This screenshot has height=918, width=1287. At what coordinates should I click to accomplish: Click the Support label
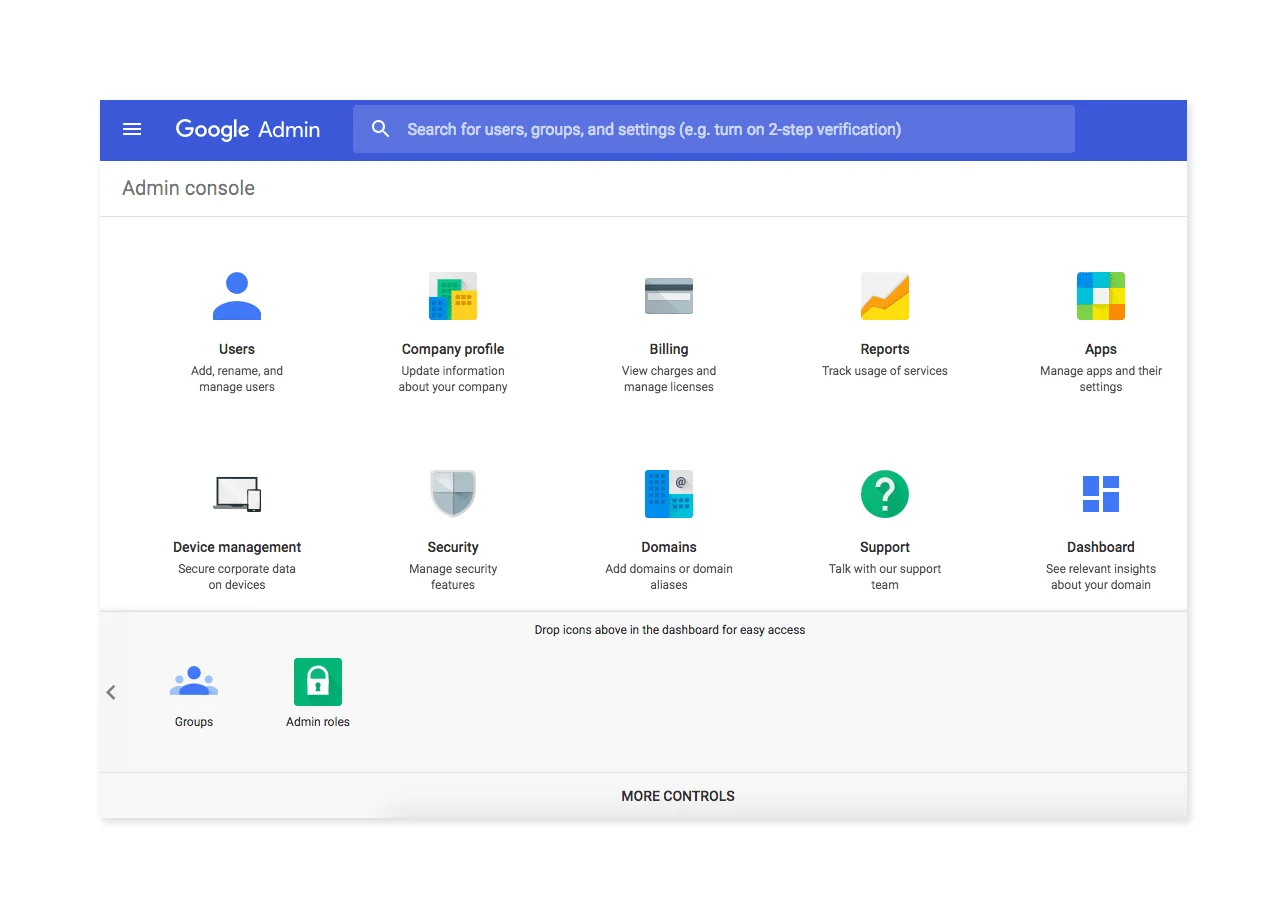885,547
